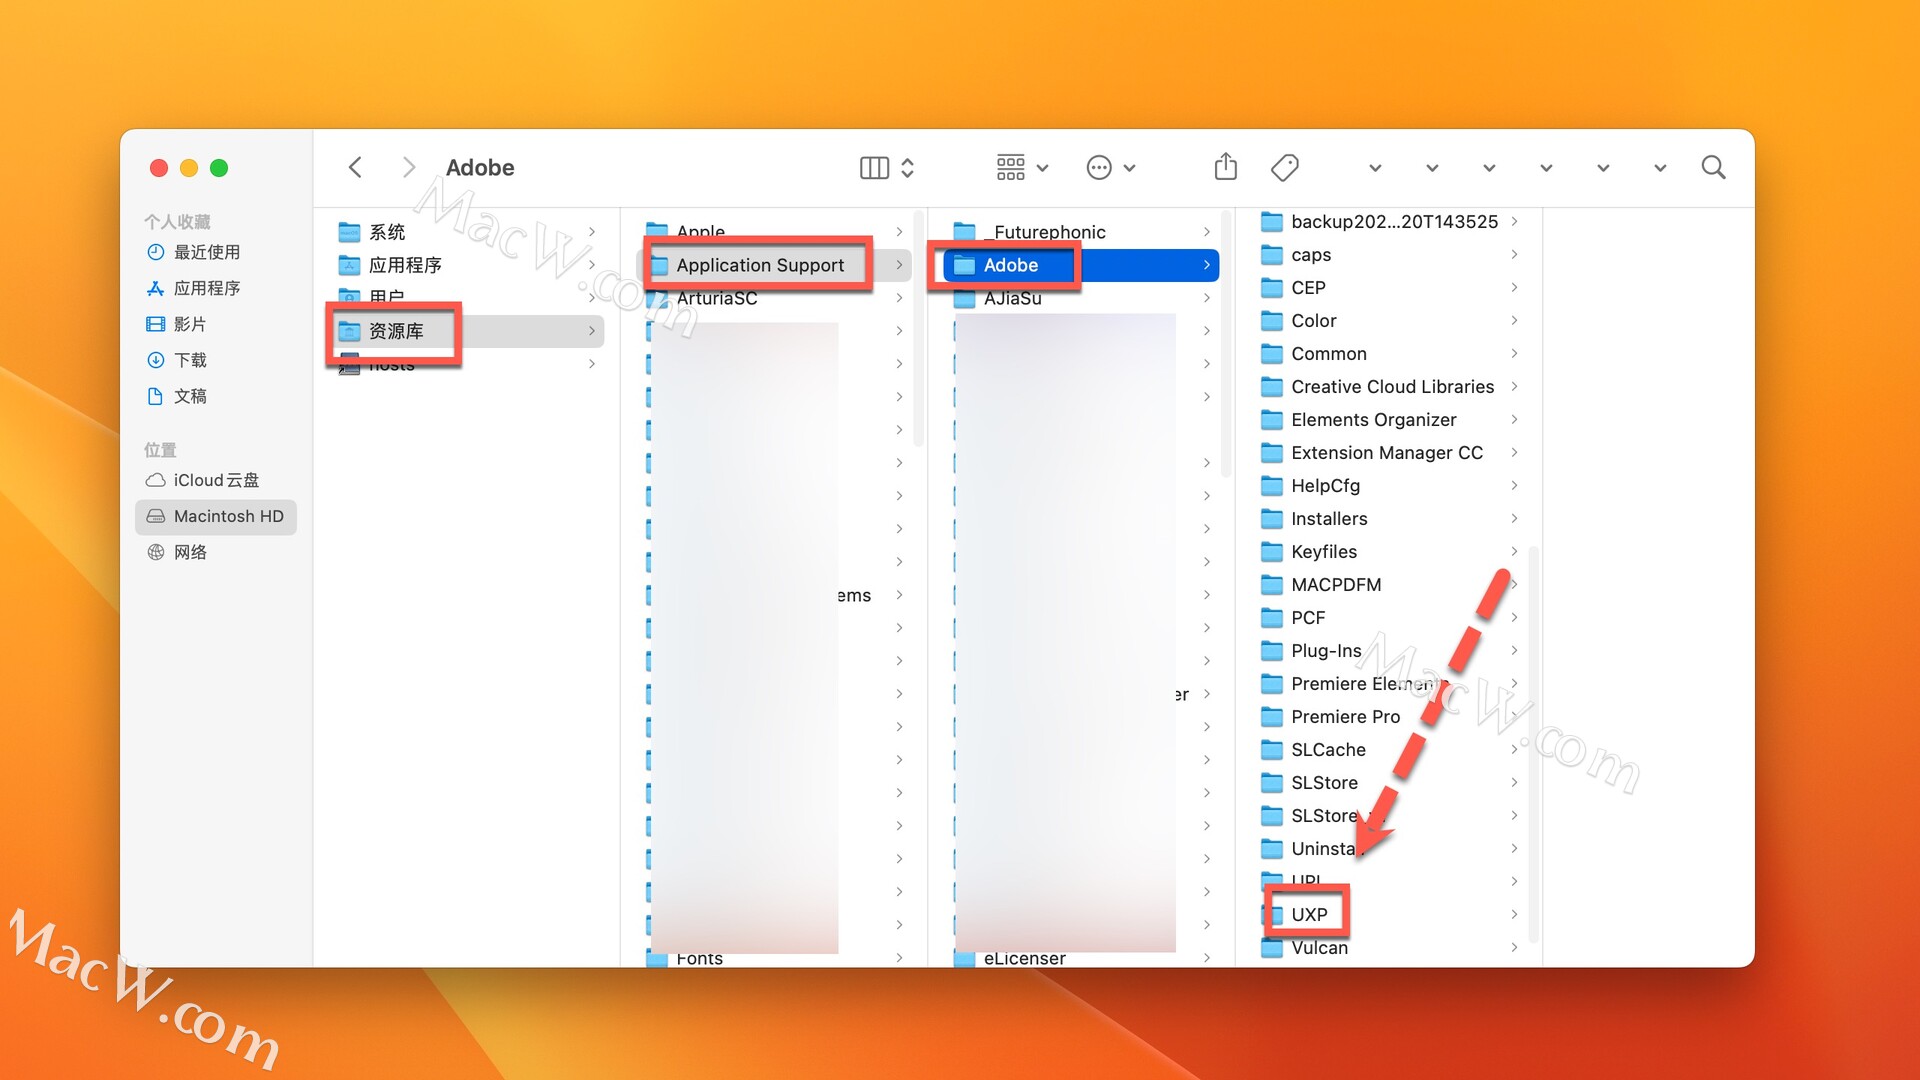Screen dimensions: 1920x1080
Task: Open 应用程序 in sidebar favorites
Action: coord(206,288)
